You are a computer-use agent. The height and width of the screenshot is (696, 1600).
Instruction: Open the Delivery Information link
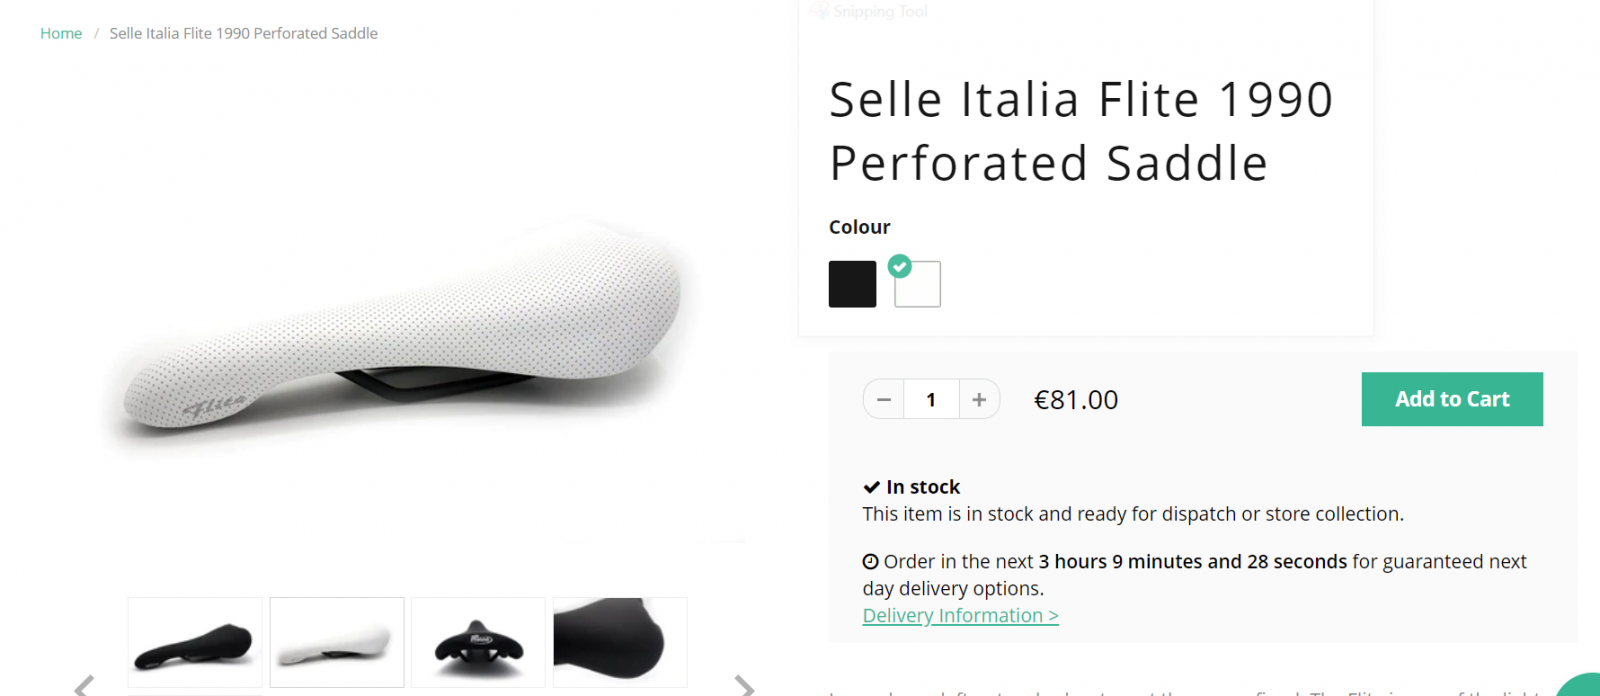click(960, 616)
